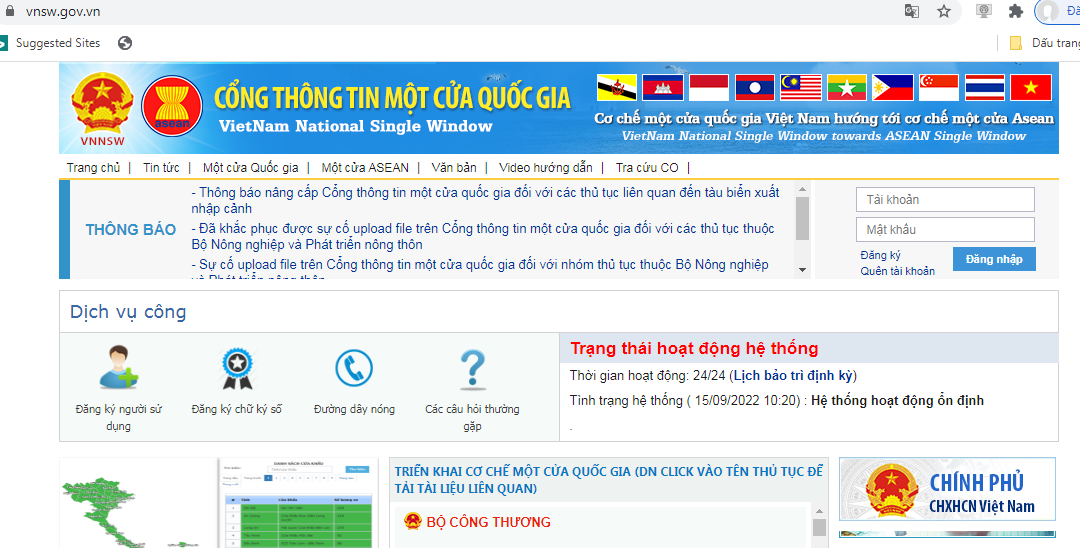
Task: Click the Tài khoản username field
Action: coord(945,200)
